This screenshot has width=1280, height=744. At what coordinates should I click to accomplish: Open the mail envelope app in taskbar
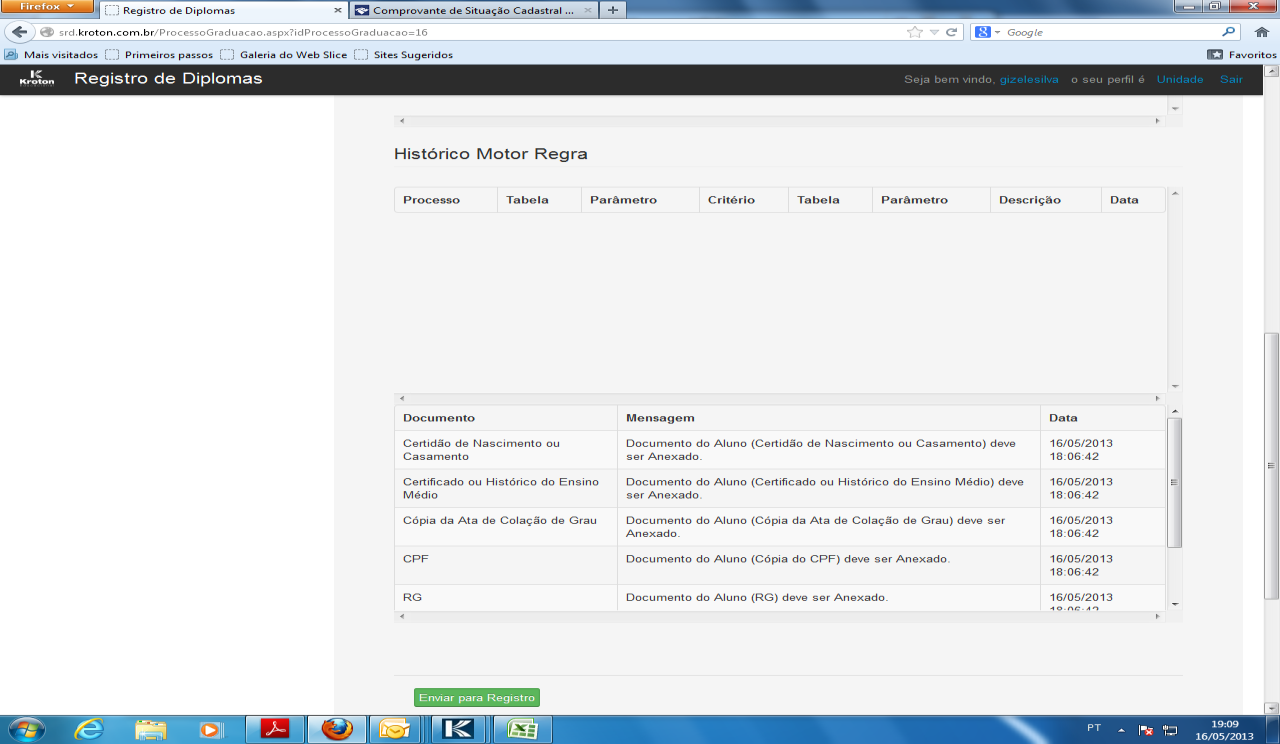pyautogui.click(x=396, y=729)
